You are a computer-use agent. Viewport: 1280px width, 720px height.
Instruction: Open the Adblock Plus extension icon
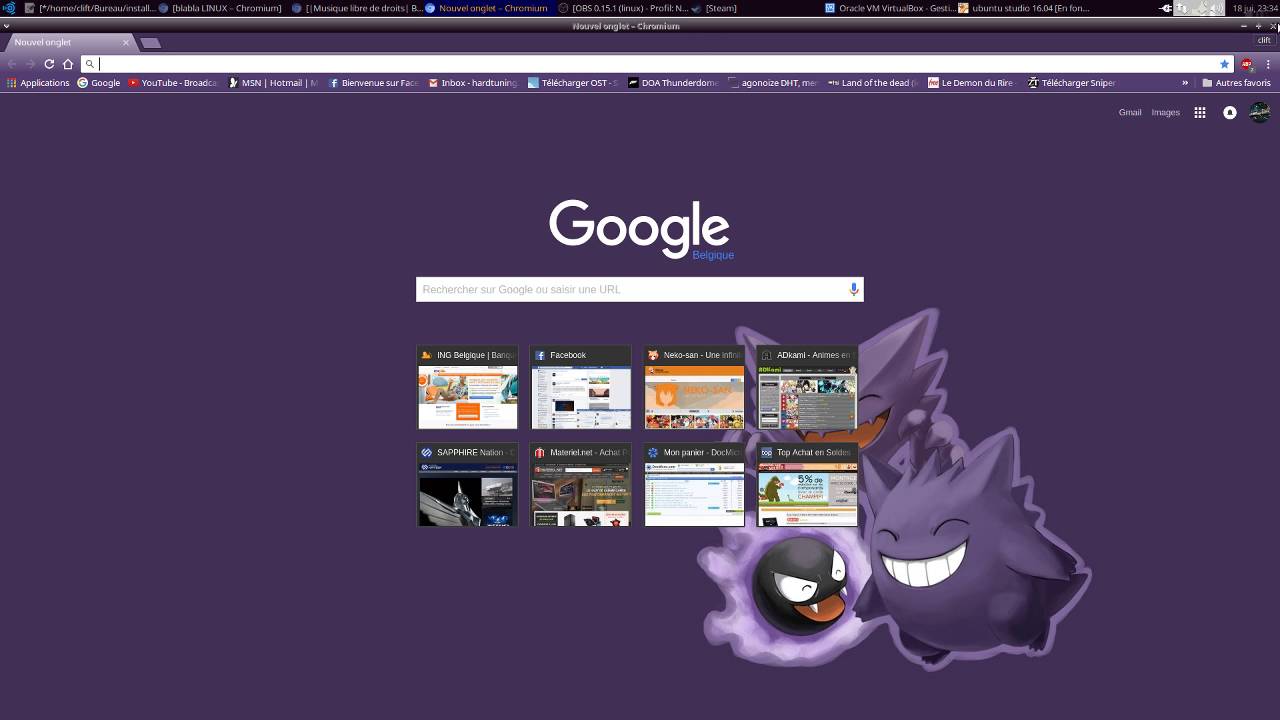pyautogui.click(x=1247, y=64)
